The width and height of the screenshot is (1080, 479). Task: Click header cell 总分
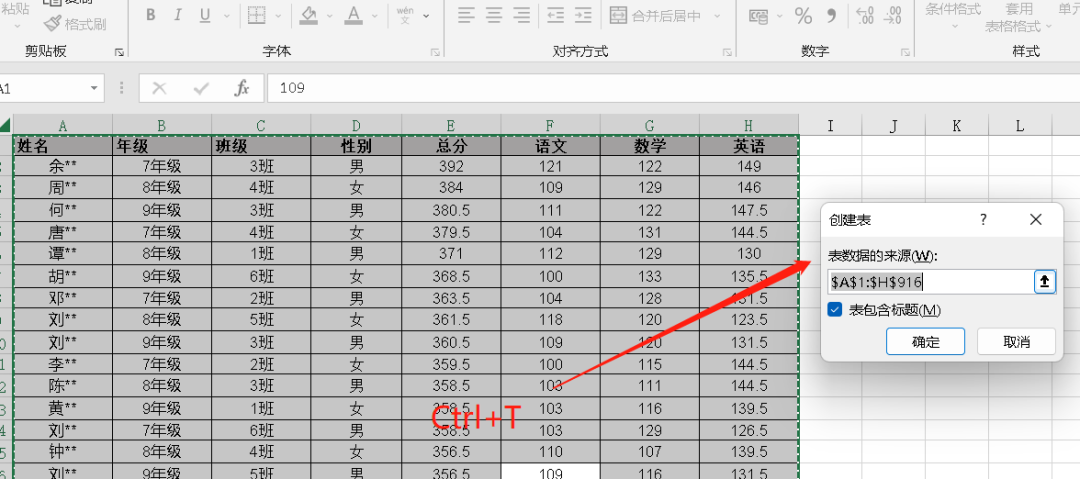451,145
